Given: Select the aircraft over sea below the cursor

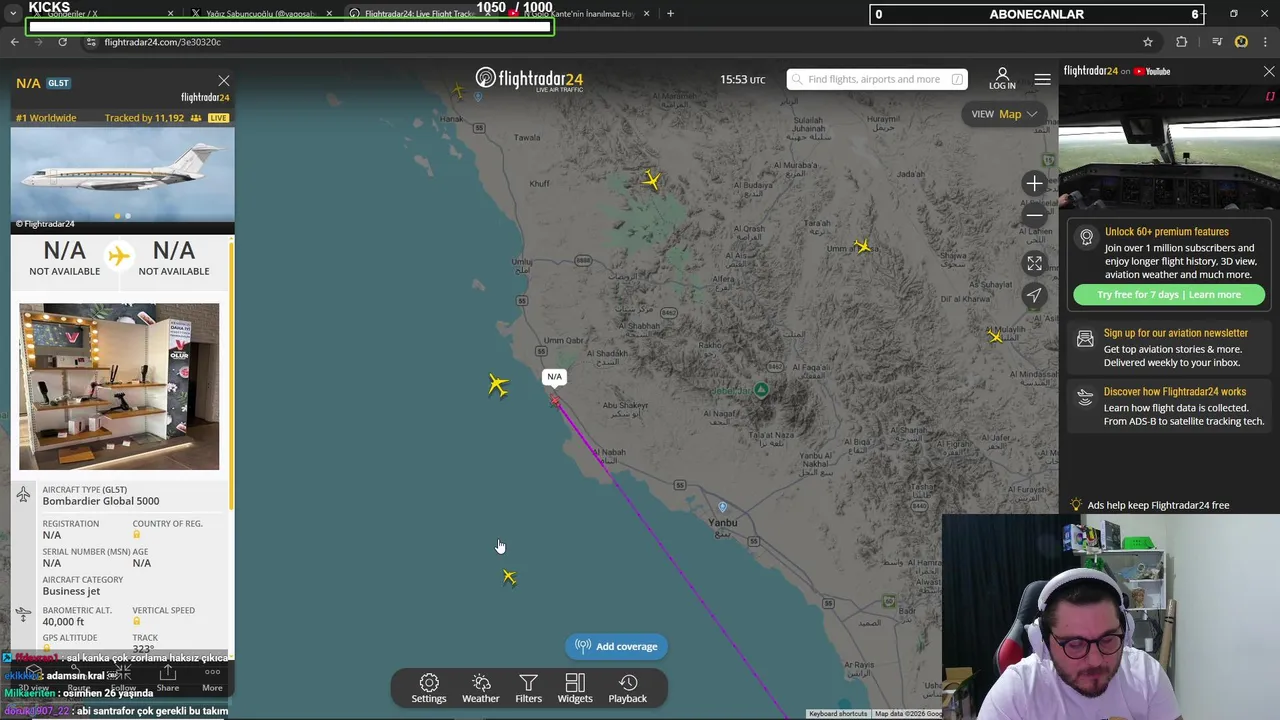Looking at the screenshot, I should (x=509, y=577).
